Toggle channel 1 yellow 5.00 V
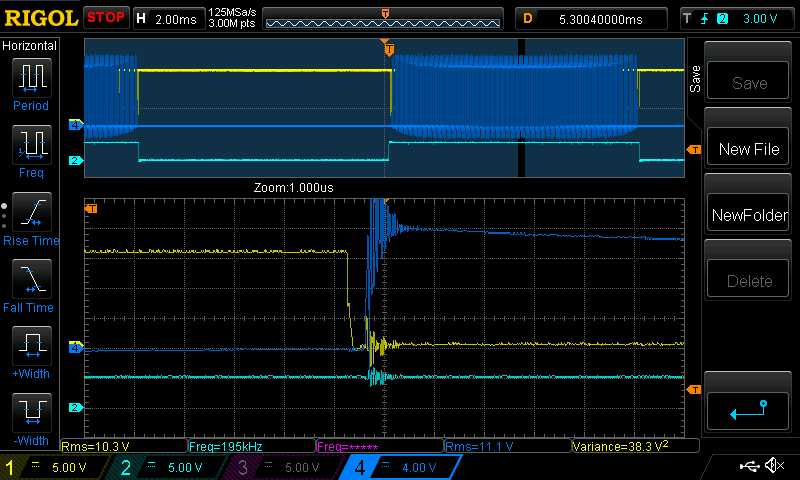This screenshot has height=480, width=800. pyautogui.click(x=52, y=467)
